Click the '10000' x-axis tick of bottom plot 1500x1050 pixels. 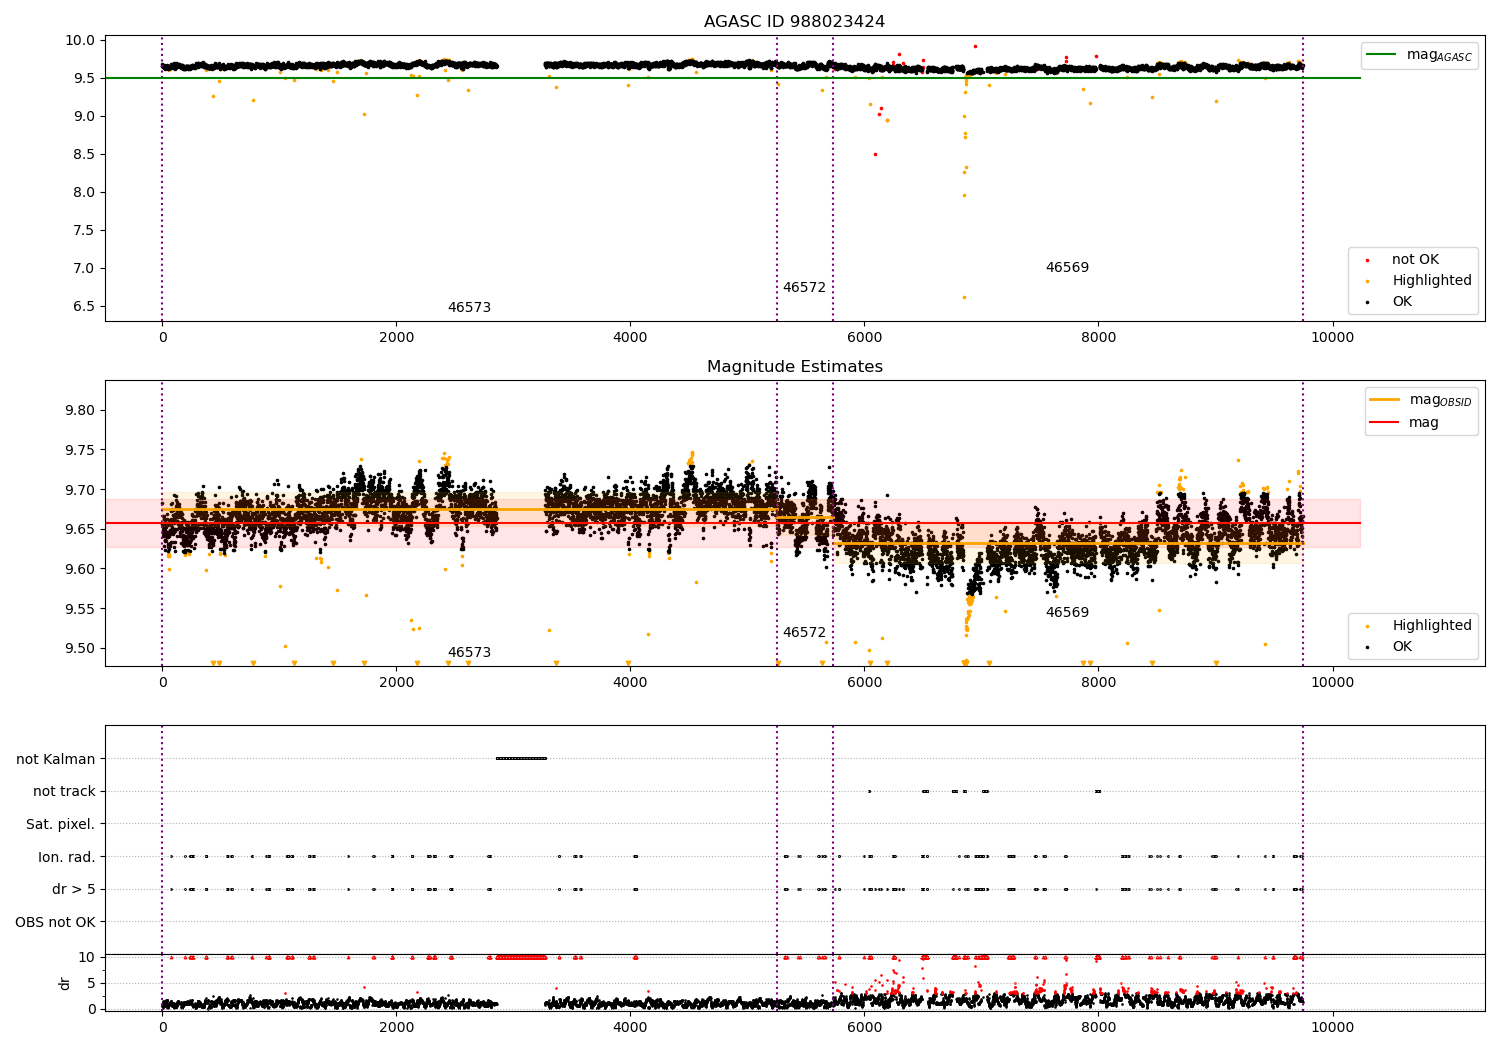point(1332,1027)
